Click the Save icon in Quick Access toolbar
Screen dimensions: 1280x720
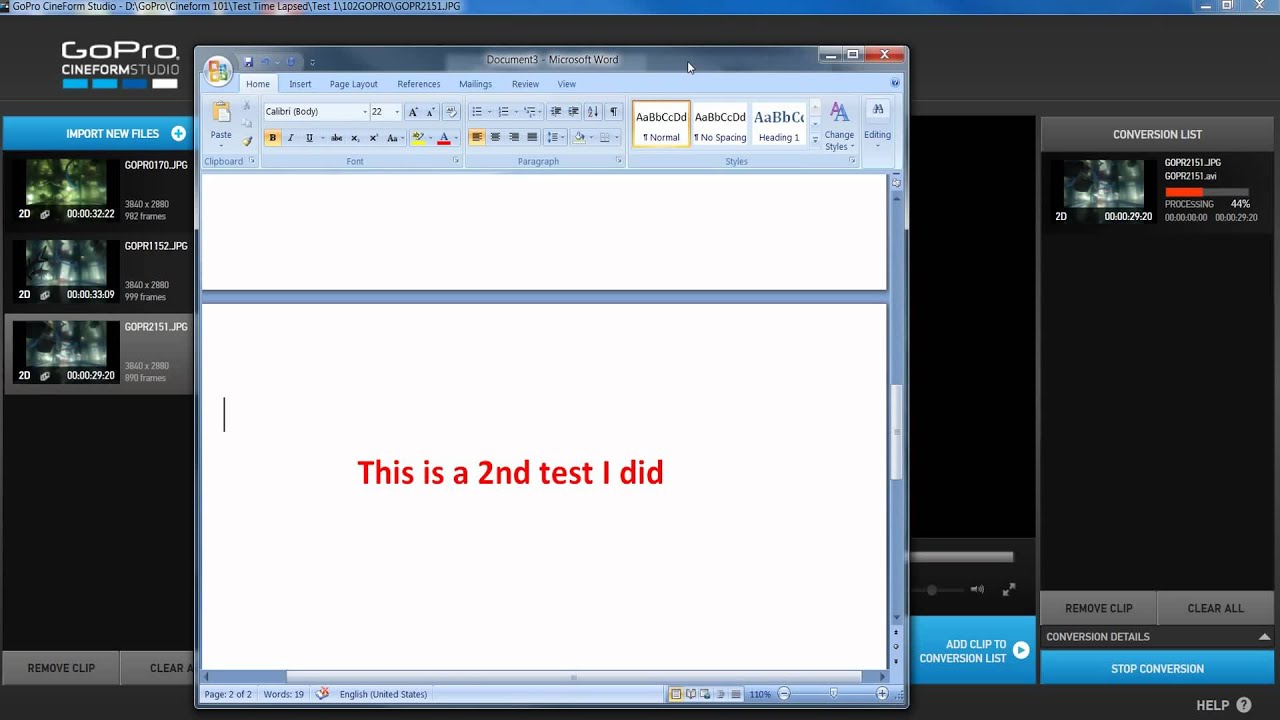coord(249,62)
